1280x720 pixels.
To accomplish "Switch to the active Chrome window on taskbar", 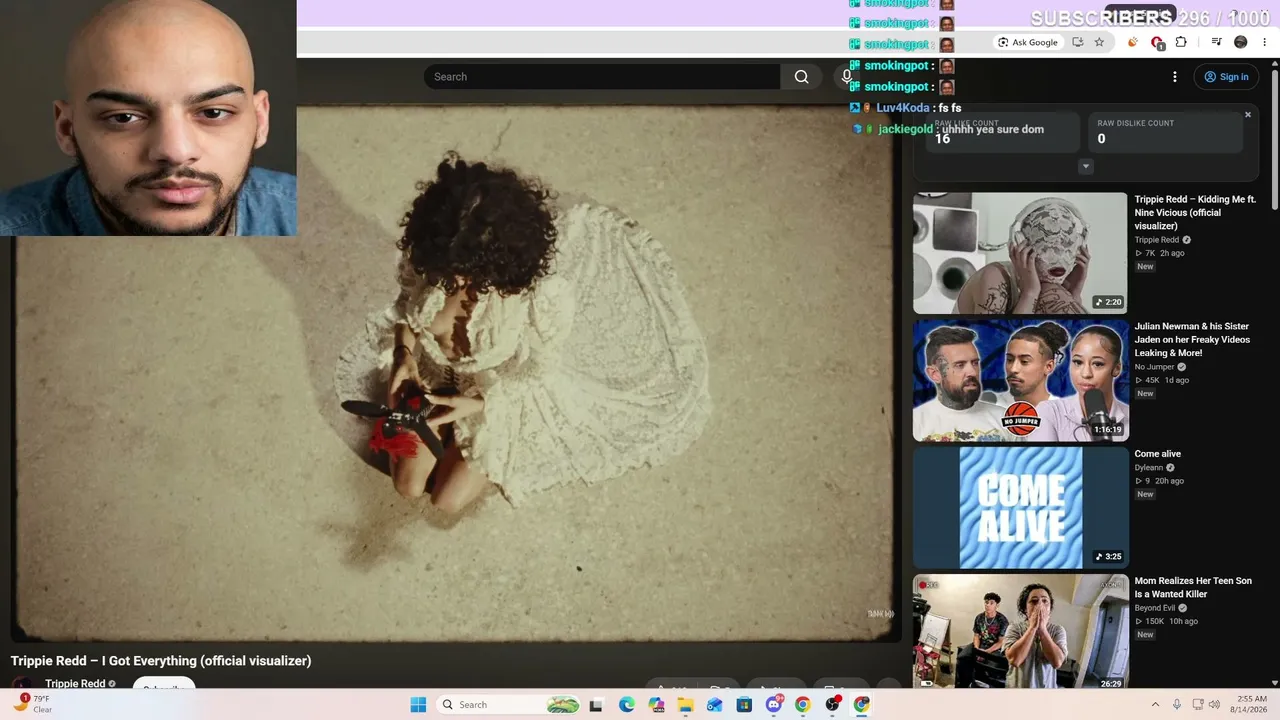I will click(x=861, y=705).
